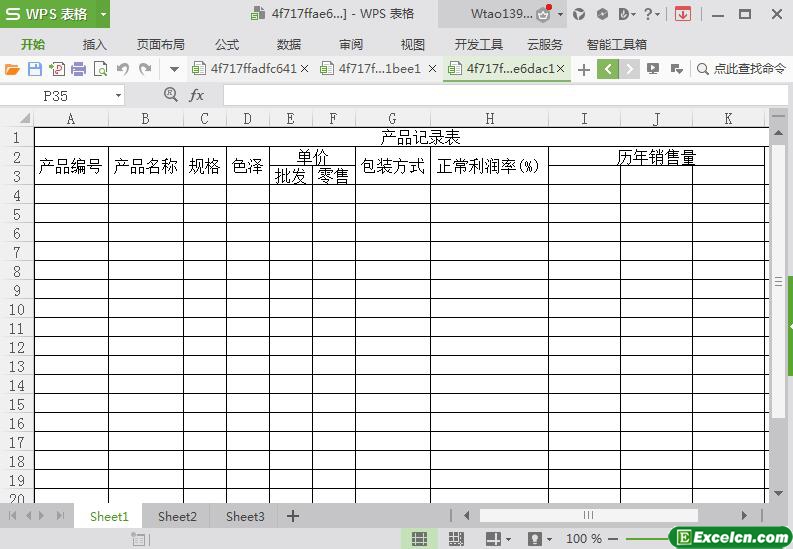
Task: Close the 4f717f...e6dac1 document tab
Action: point(560,69)
